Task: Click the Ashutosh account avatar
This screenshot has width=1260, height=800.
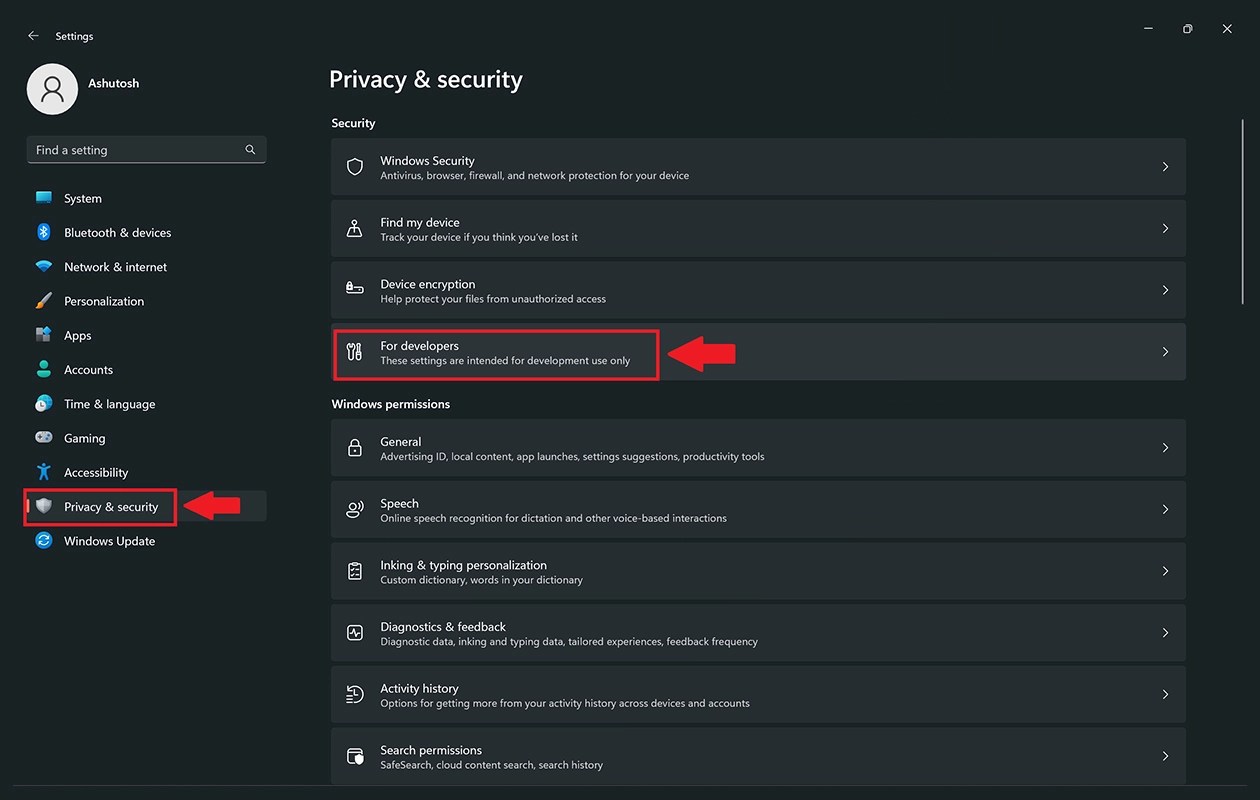Action: pyautogui.click(x=51, y=88)
